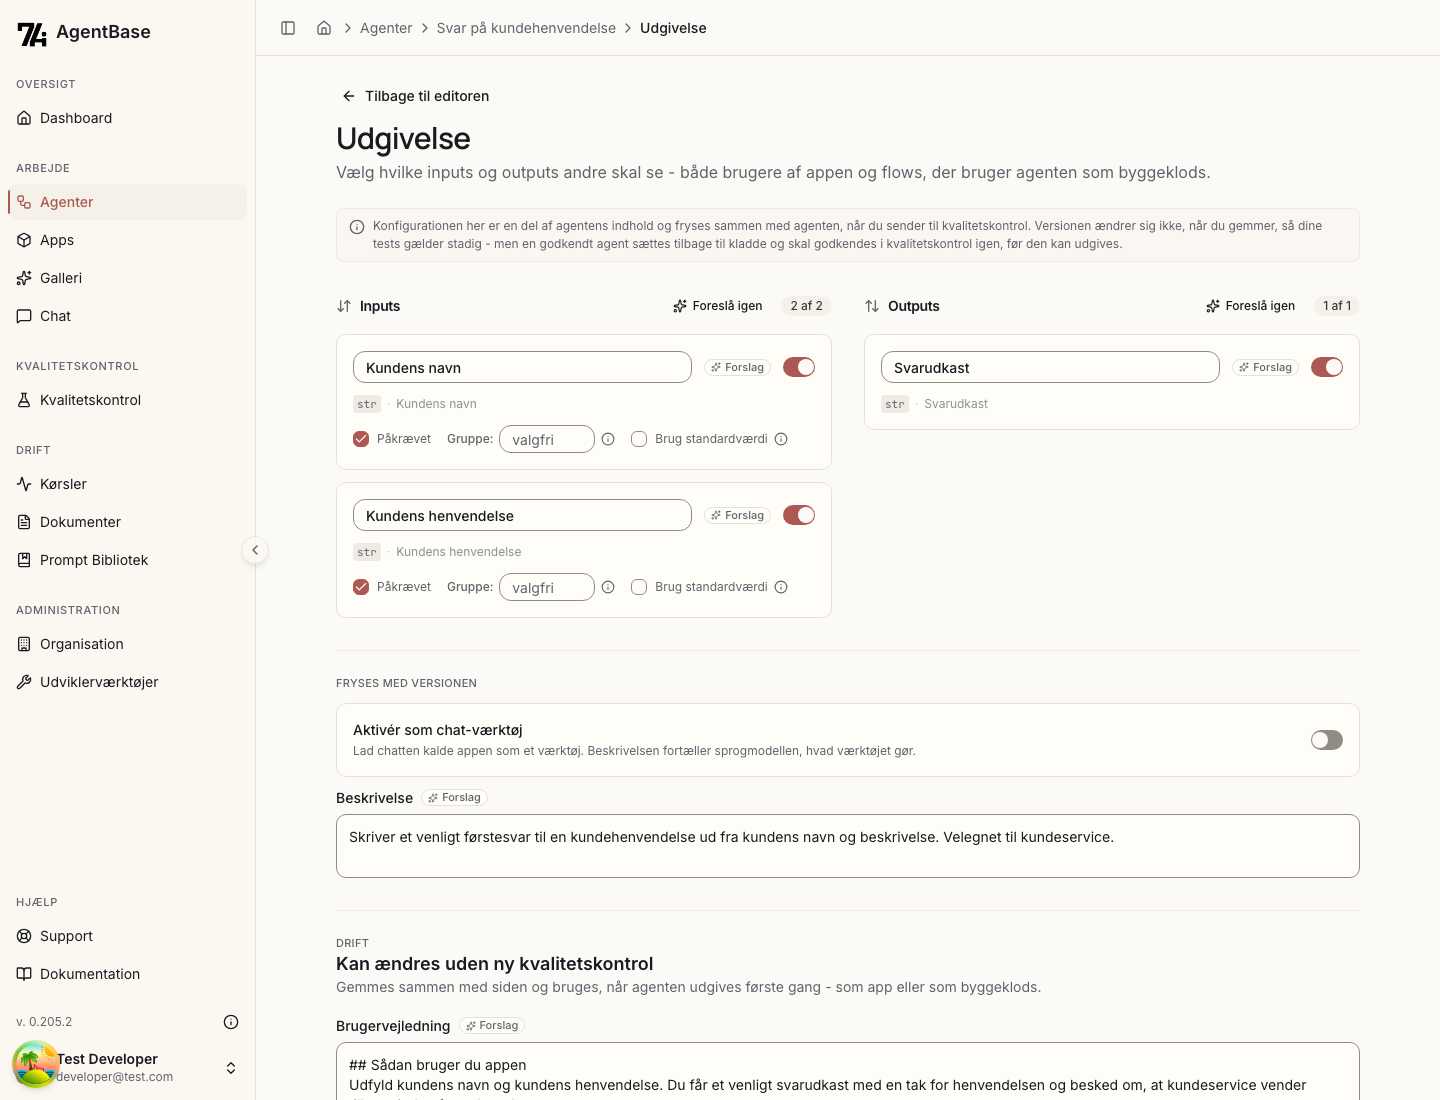Click the back arrow beside Tilbage til editoren

(349, 96)
